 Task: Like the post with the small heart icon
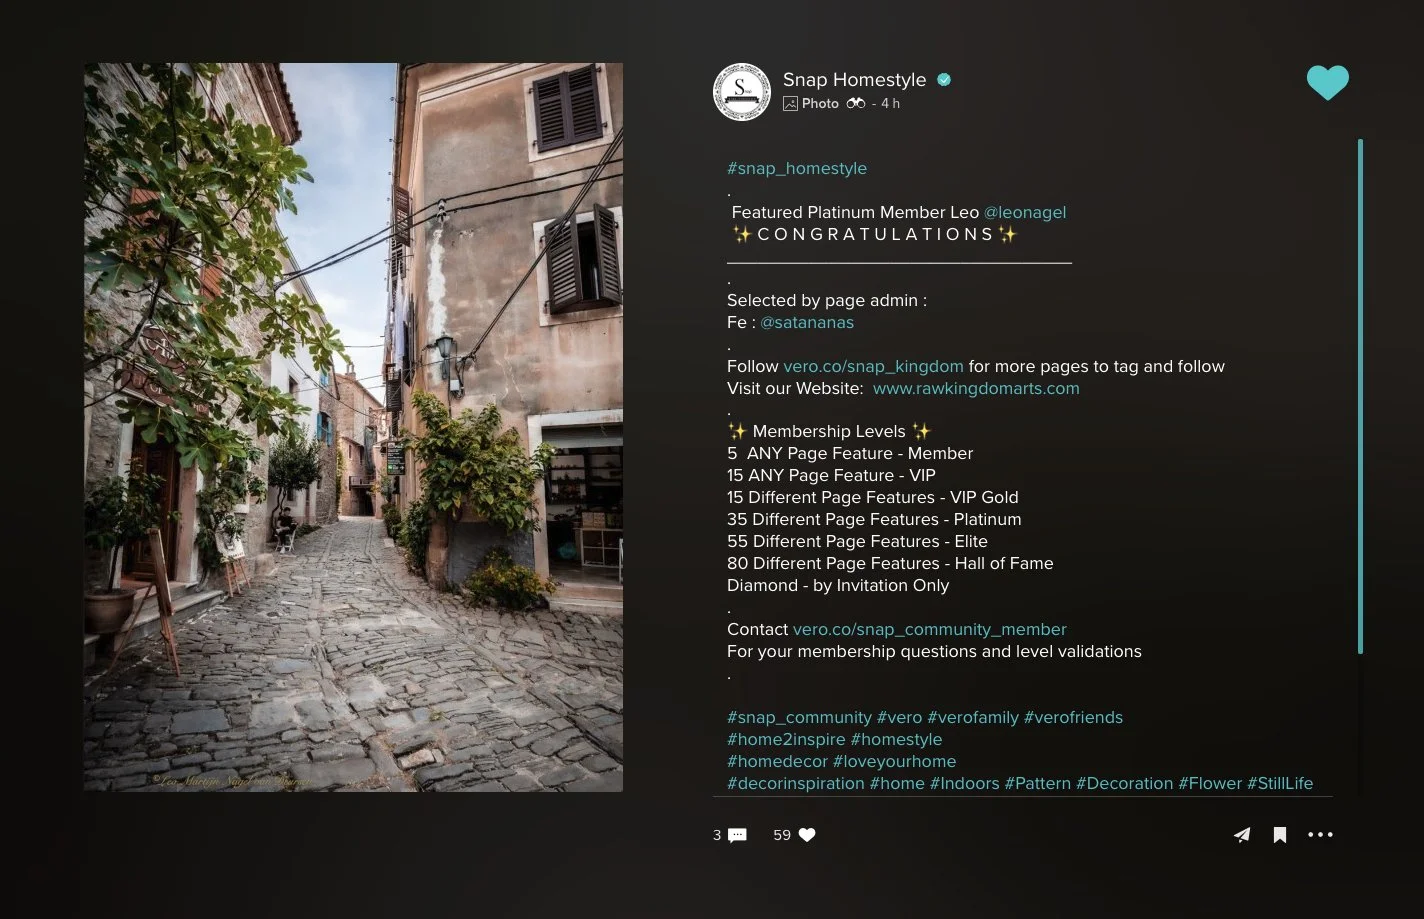[807, 835]
